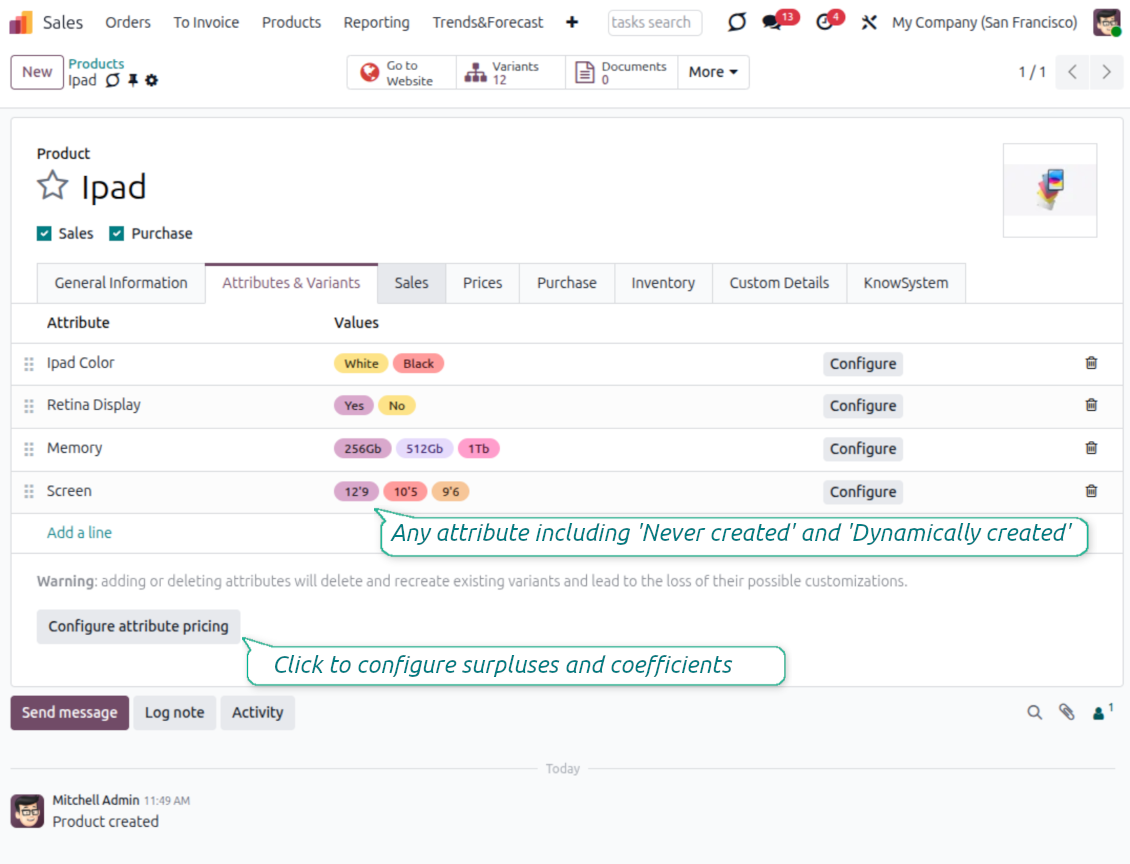
Task: Search chatter messages with magnifier icon
Action: coord(1035,712)
